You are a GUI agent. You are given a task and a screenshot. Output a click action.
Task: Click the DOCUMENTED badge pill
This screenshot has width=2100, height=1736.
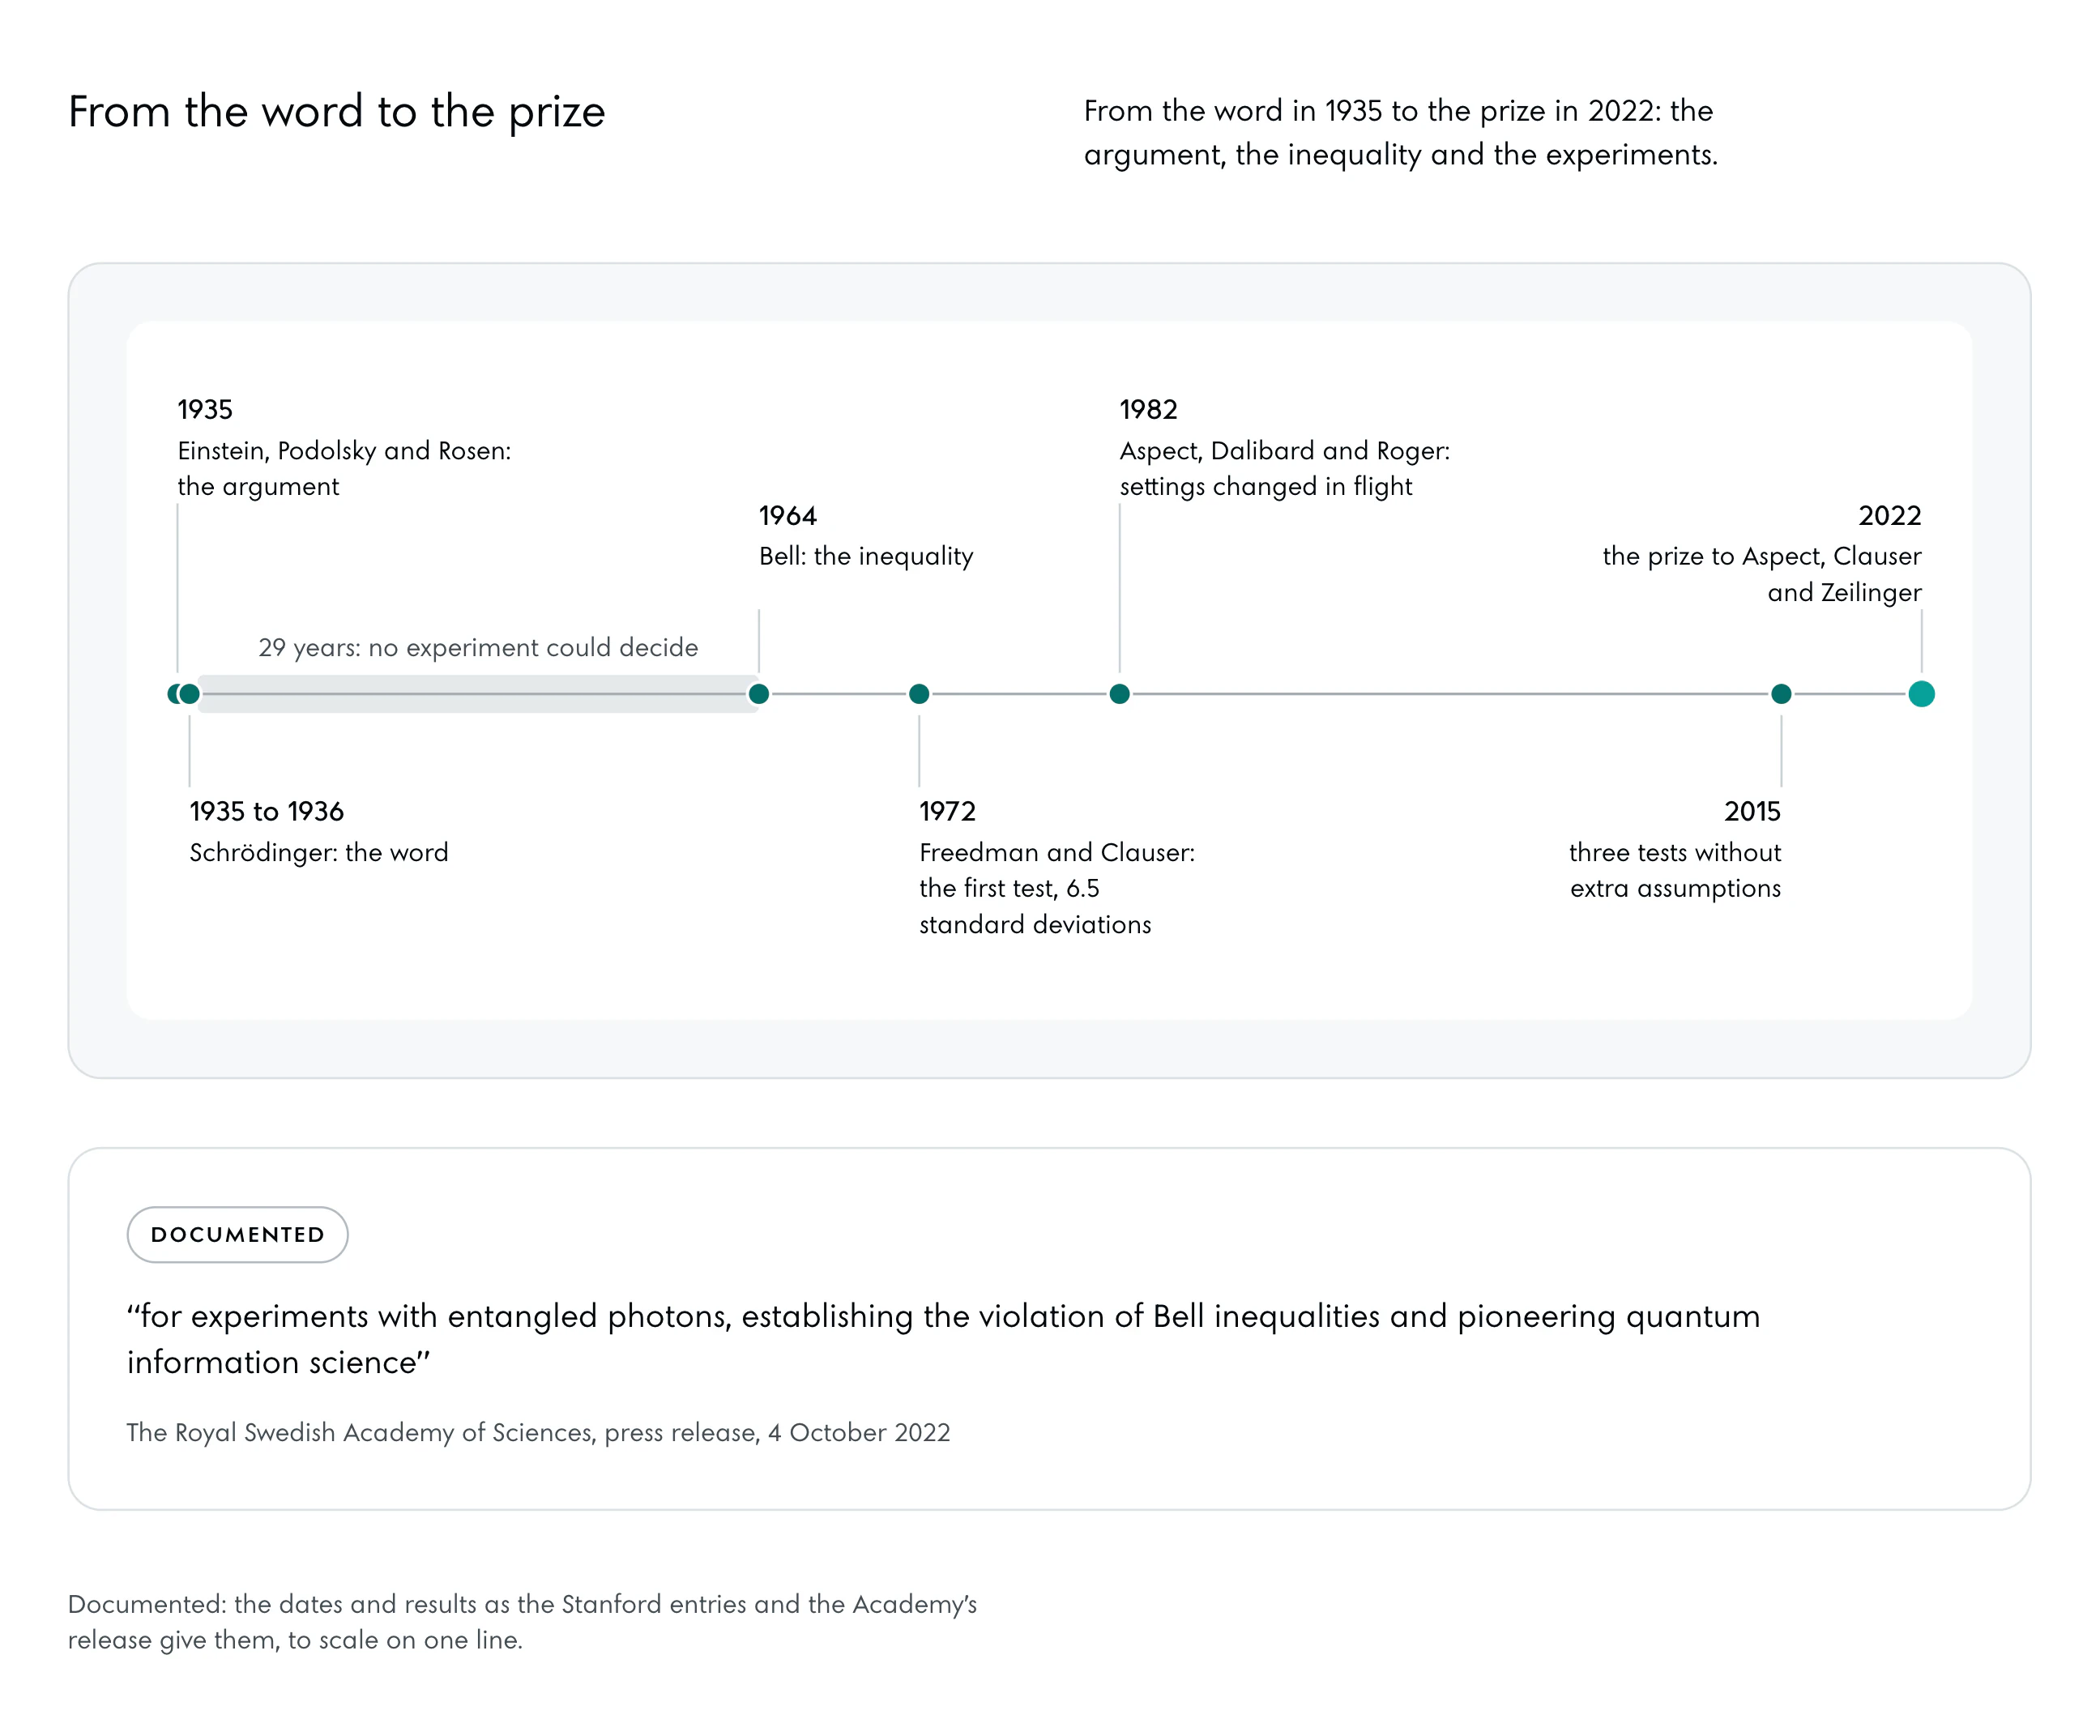point(238,1234)
